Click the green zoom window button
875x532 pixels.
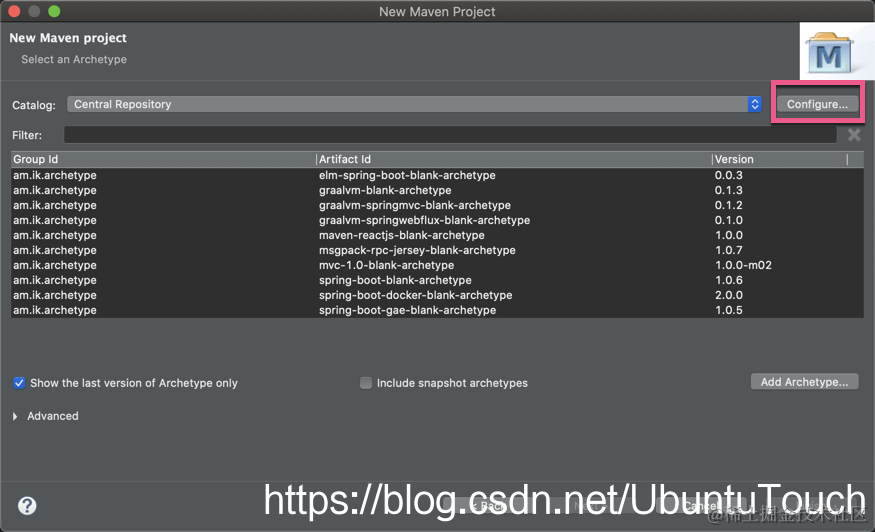54,11
